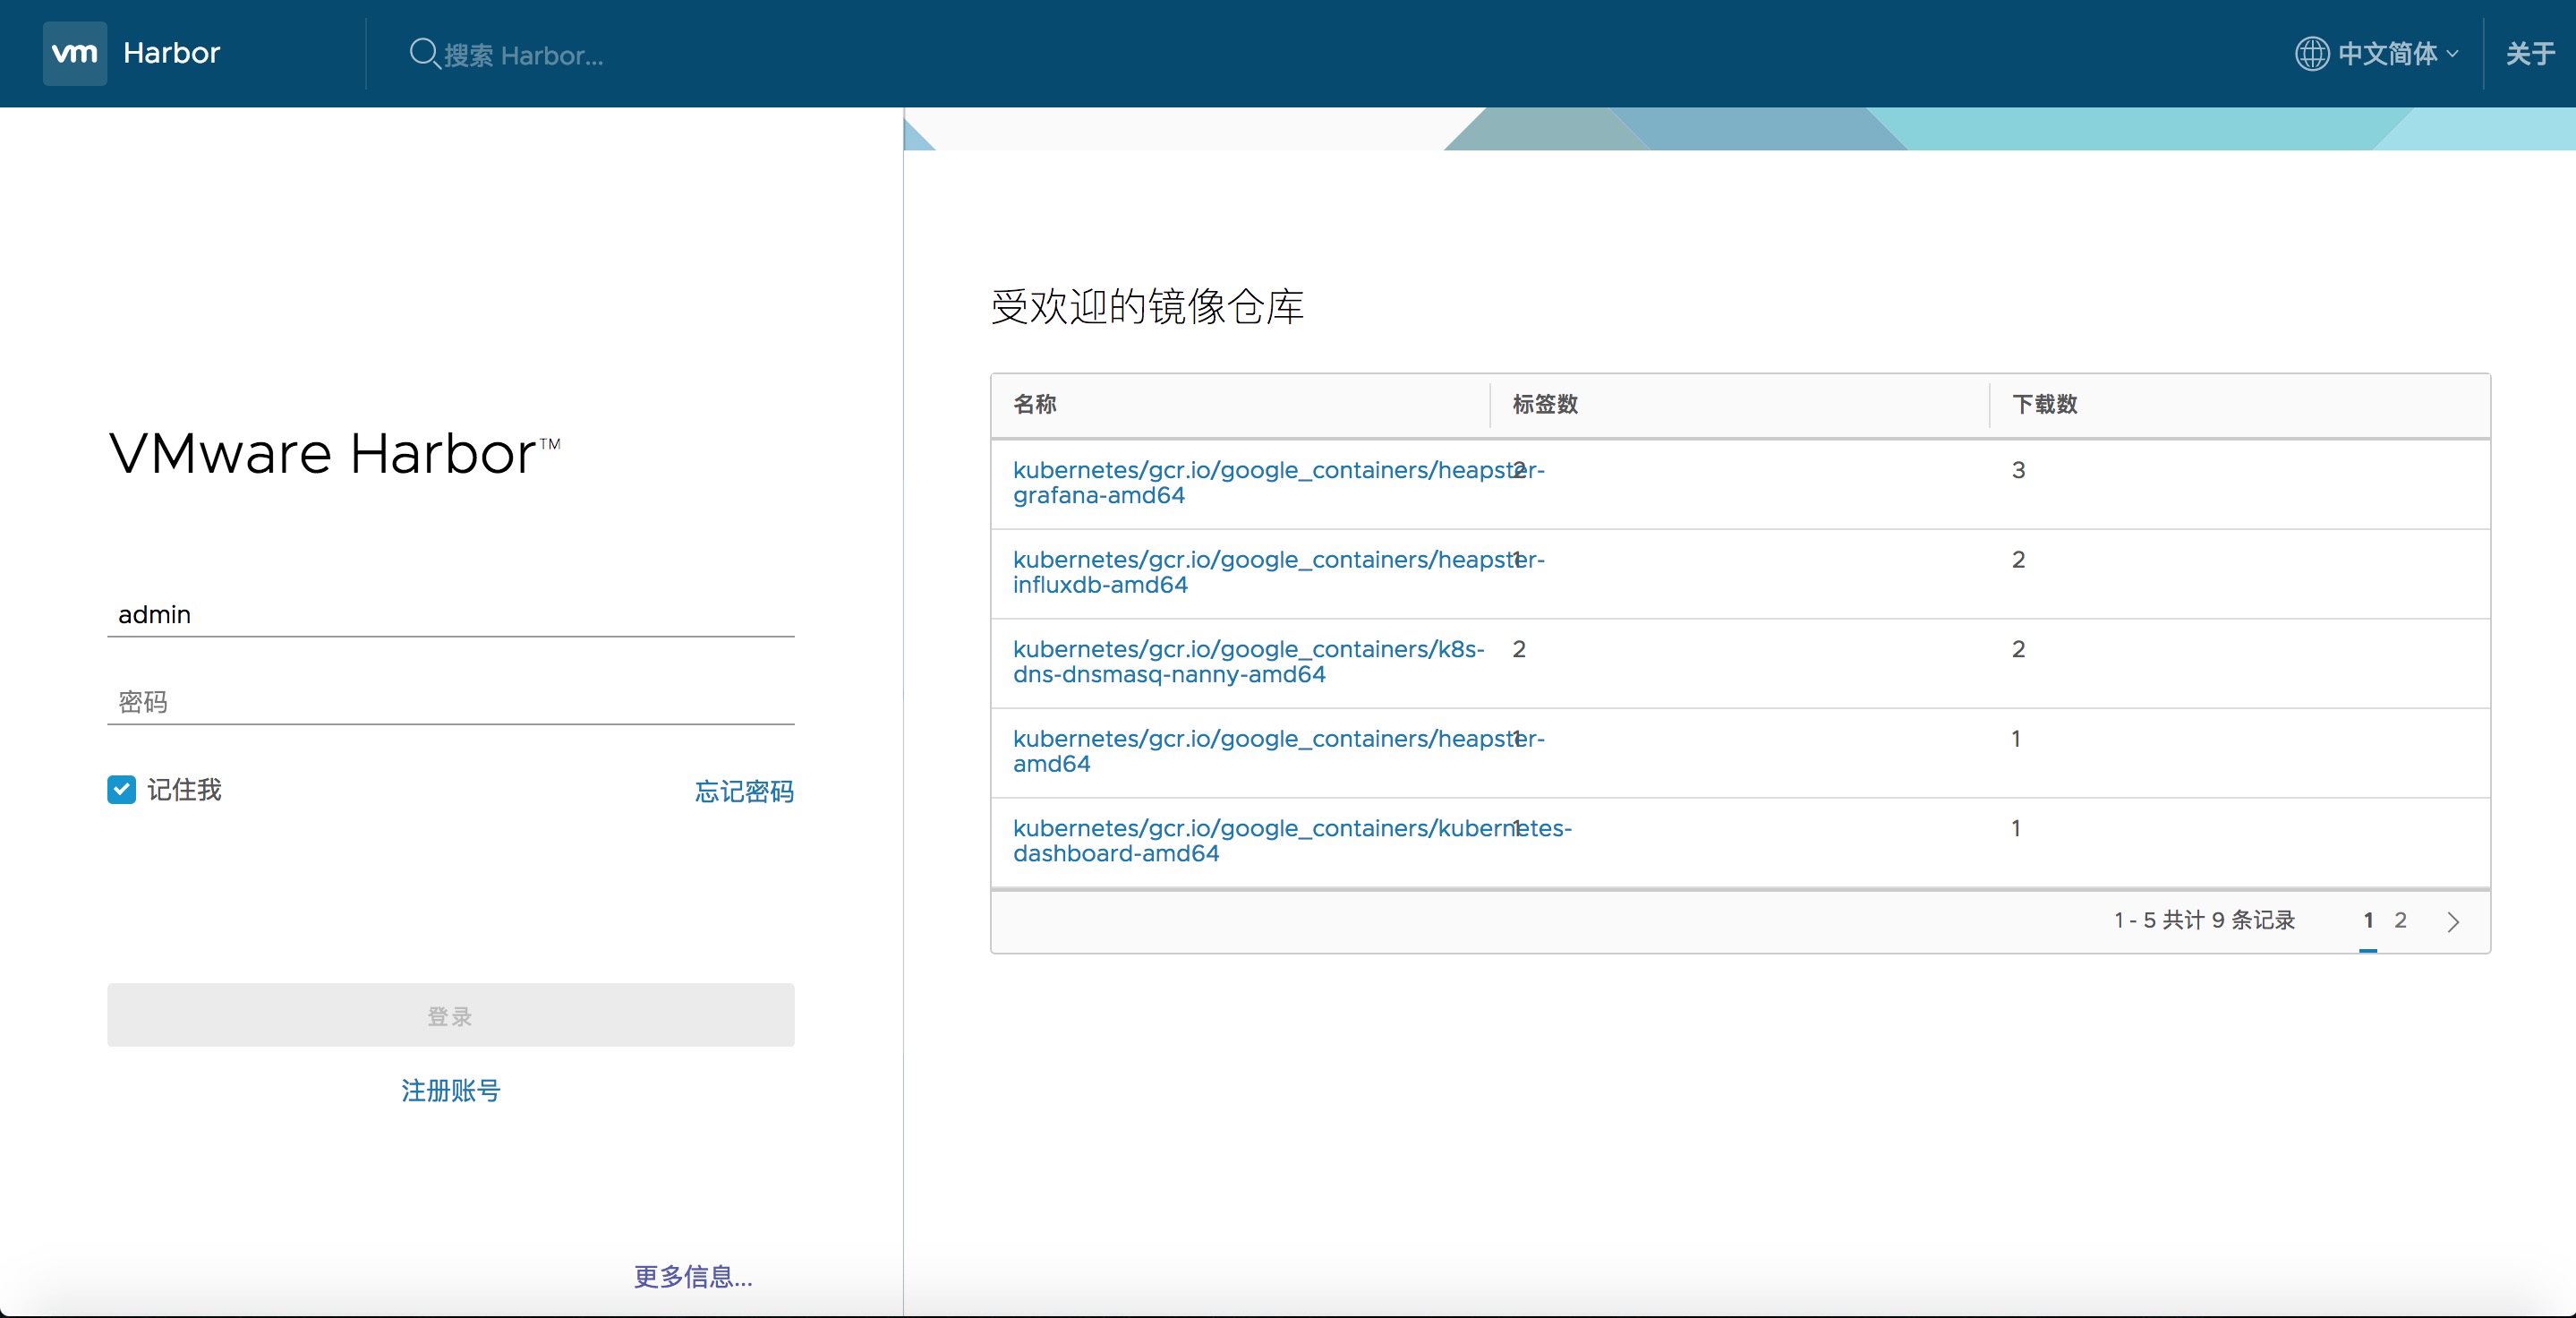
Task: Open the 注册账号 sign up link
Action: [450, 1090]
